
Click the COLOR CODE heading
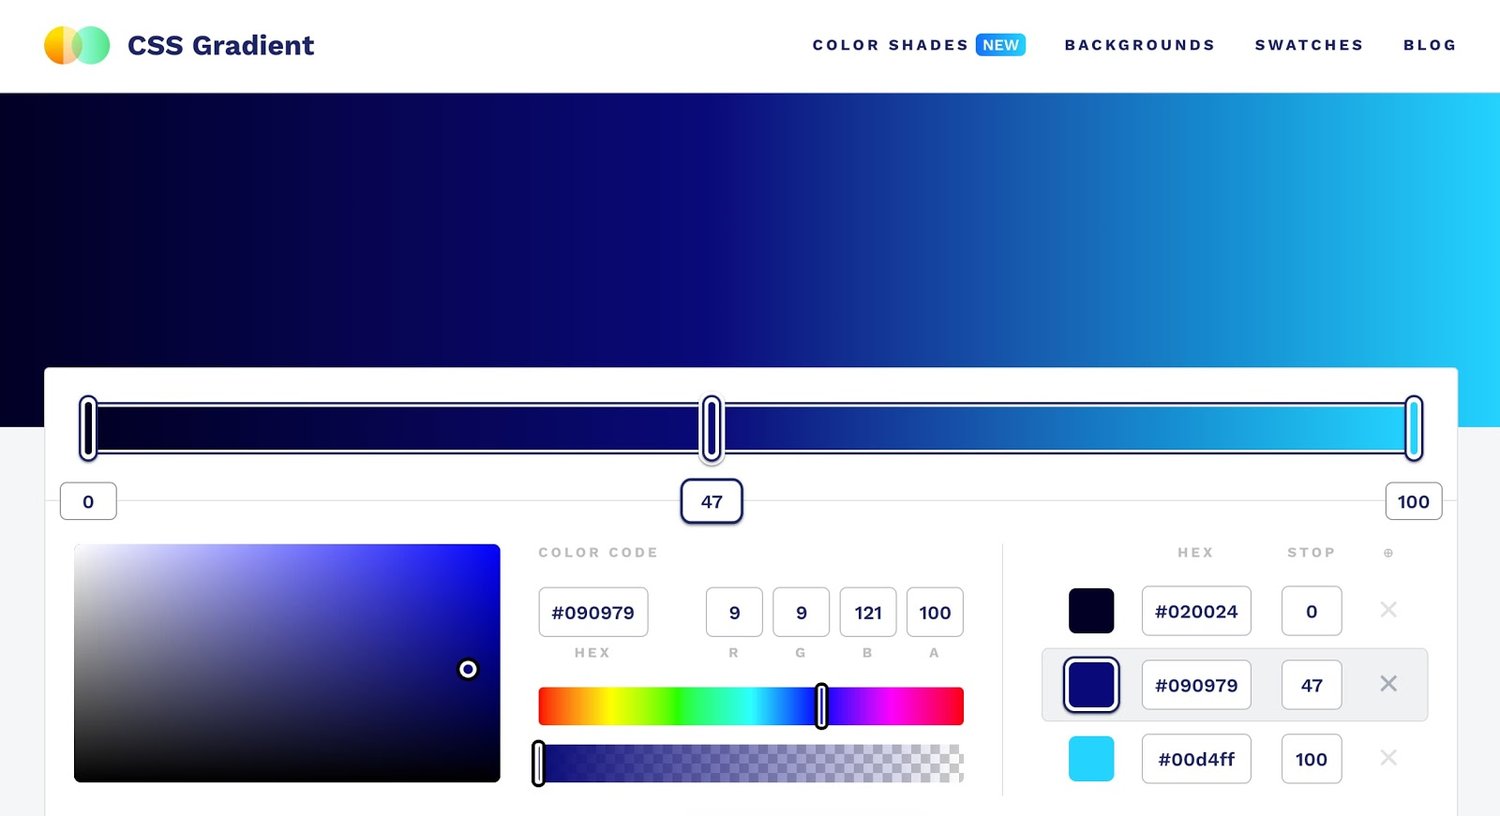(x=598, y=552)
